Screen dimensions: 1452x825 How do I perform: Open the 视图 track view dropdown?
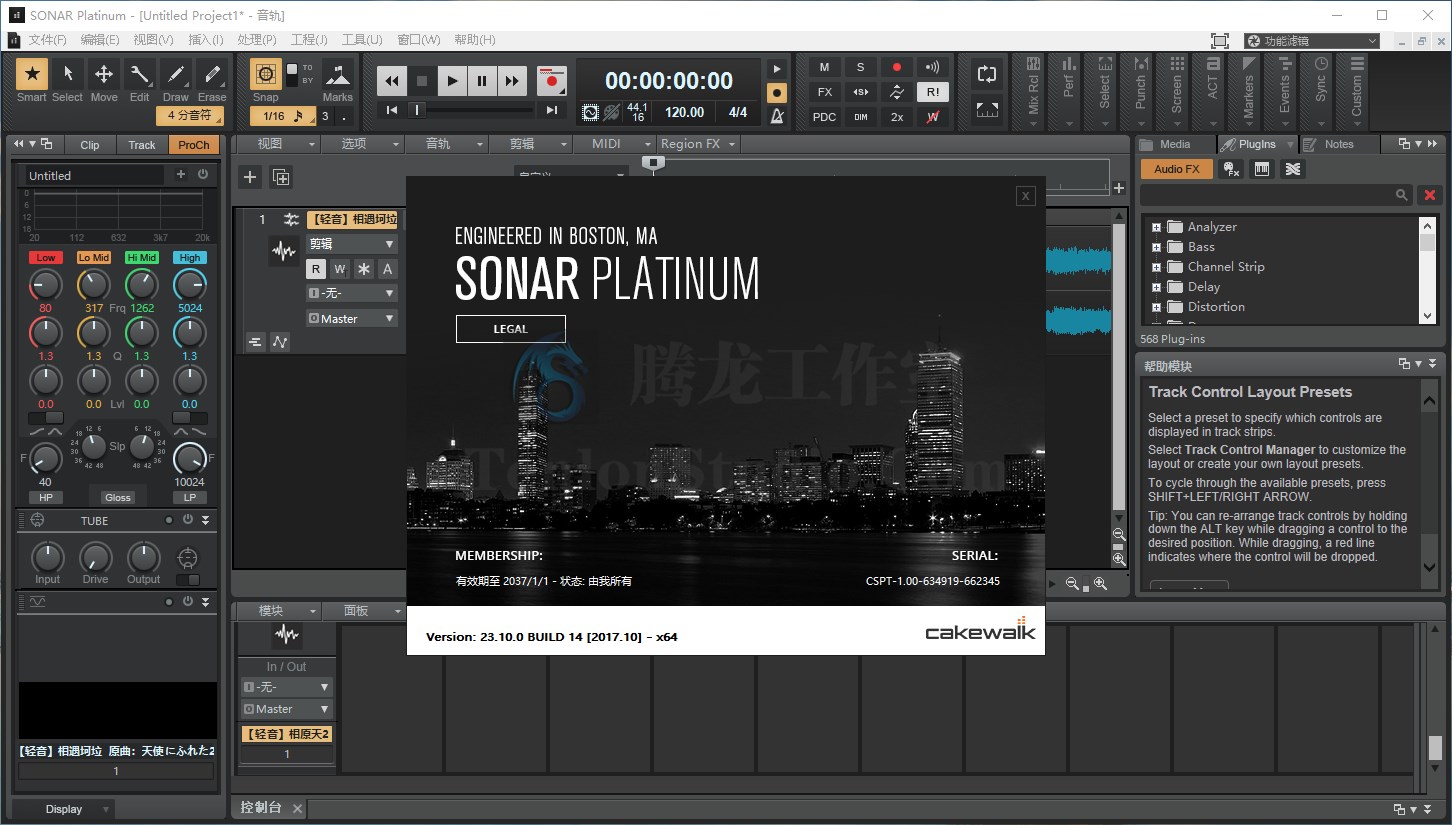277,144
